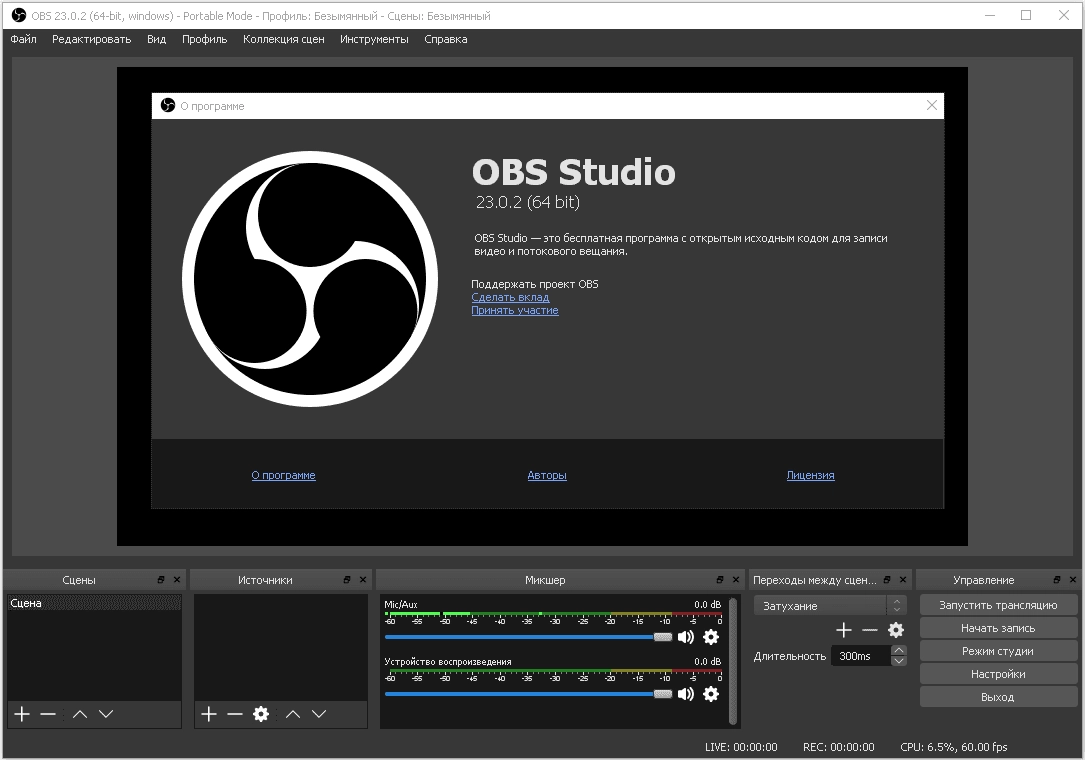Open the Коллекция сцен menu

pos(284,39)
